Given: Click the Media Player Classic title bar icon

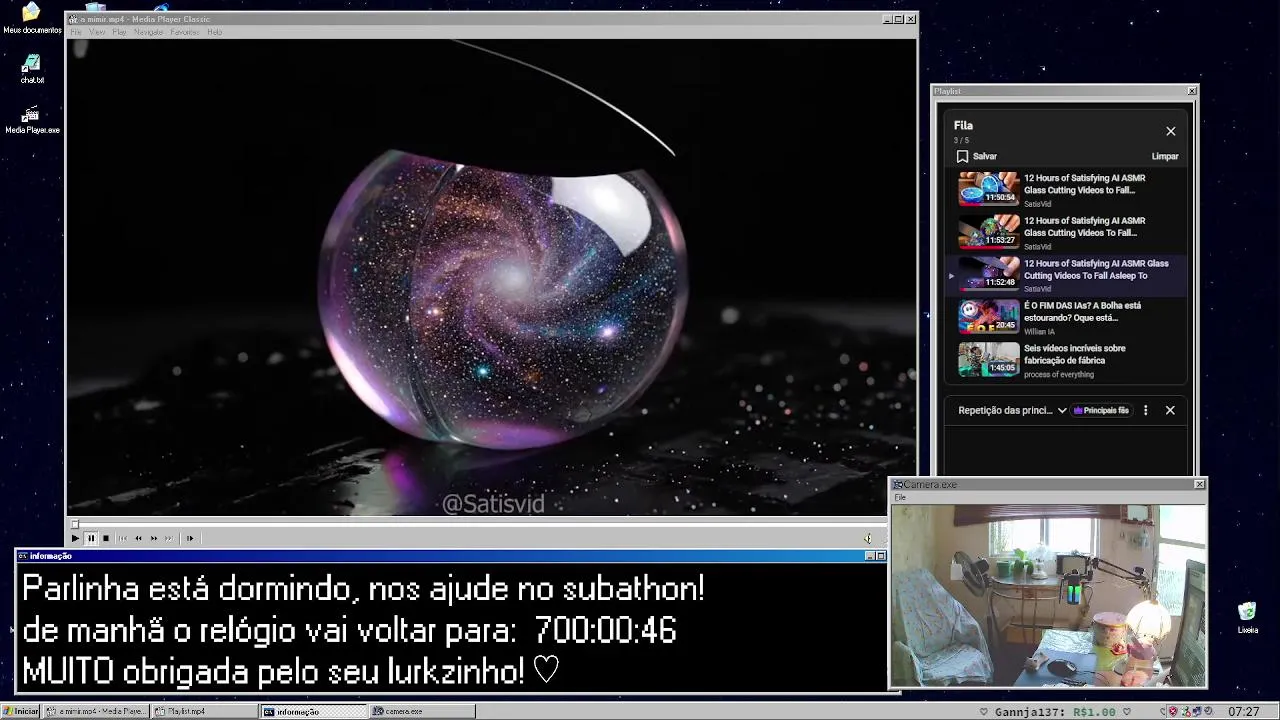Looking at the screenshot, I should (x=73, y=19).
